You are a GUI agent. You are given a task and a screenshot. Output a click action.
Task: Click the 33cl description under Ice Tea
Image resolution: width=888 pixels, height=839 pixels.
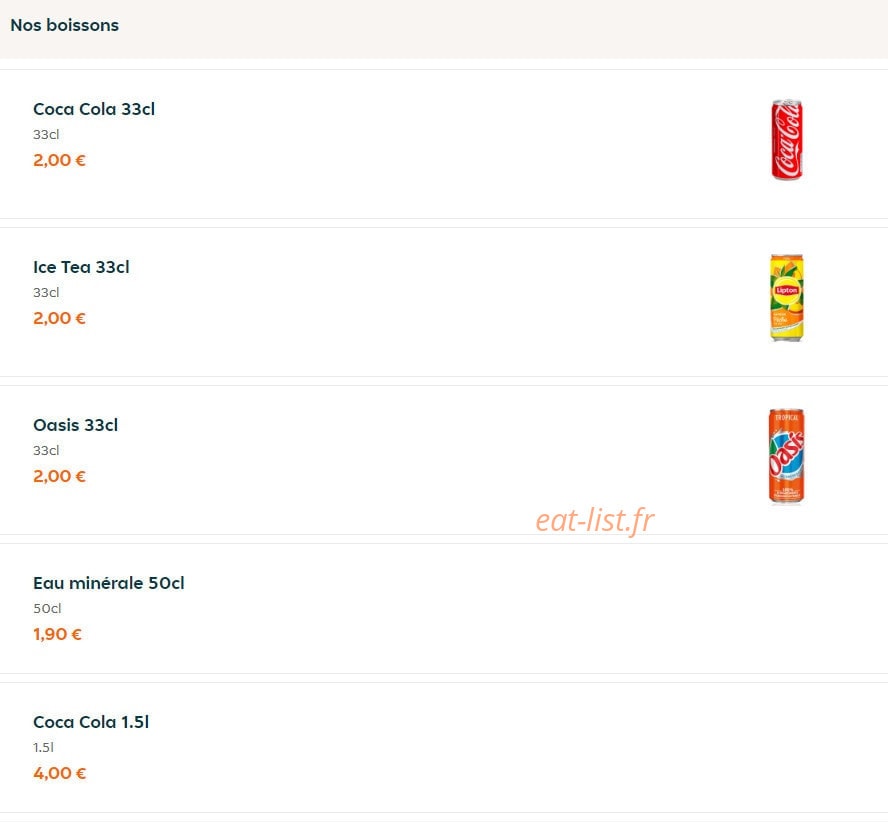tap(46, 292)
